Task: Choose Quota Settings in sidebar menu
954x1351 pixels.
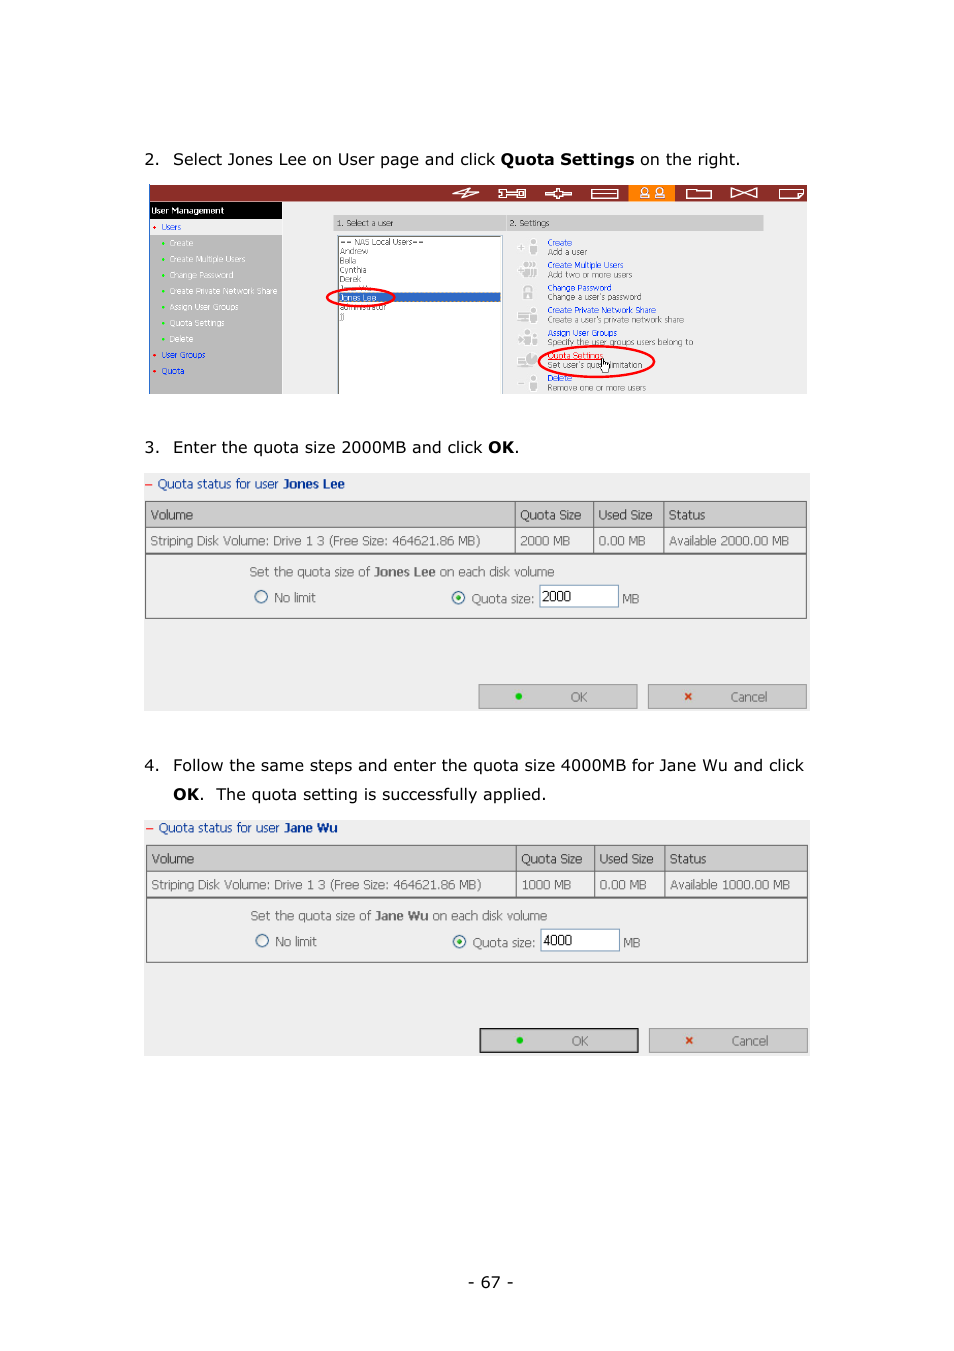Action: coord(197,323)
